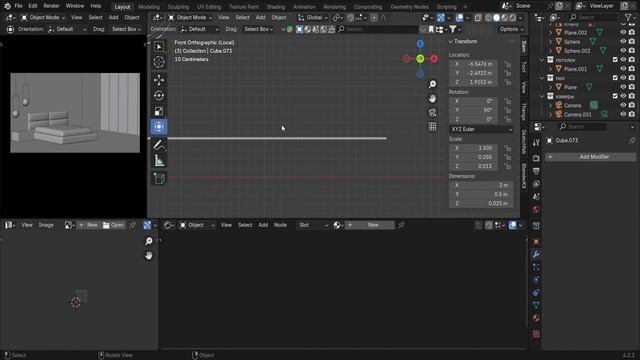
Task: Edit the Scale X value field
Action: (x=473, y=148)
